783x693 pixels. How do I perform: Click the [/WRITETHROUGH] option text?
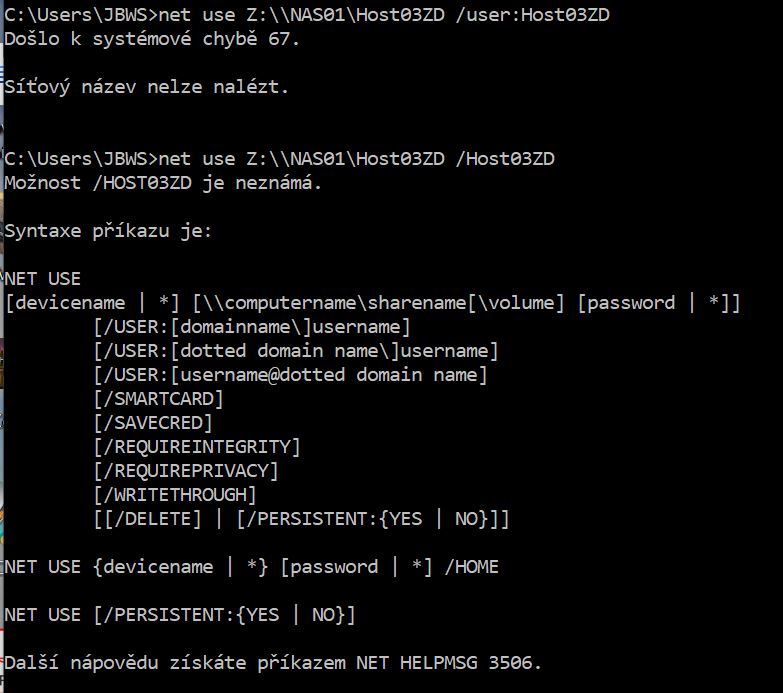tap(174, 495)
